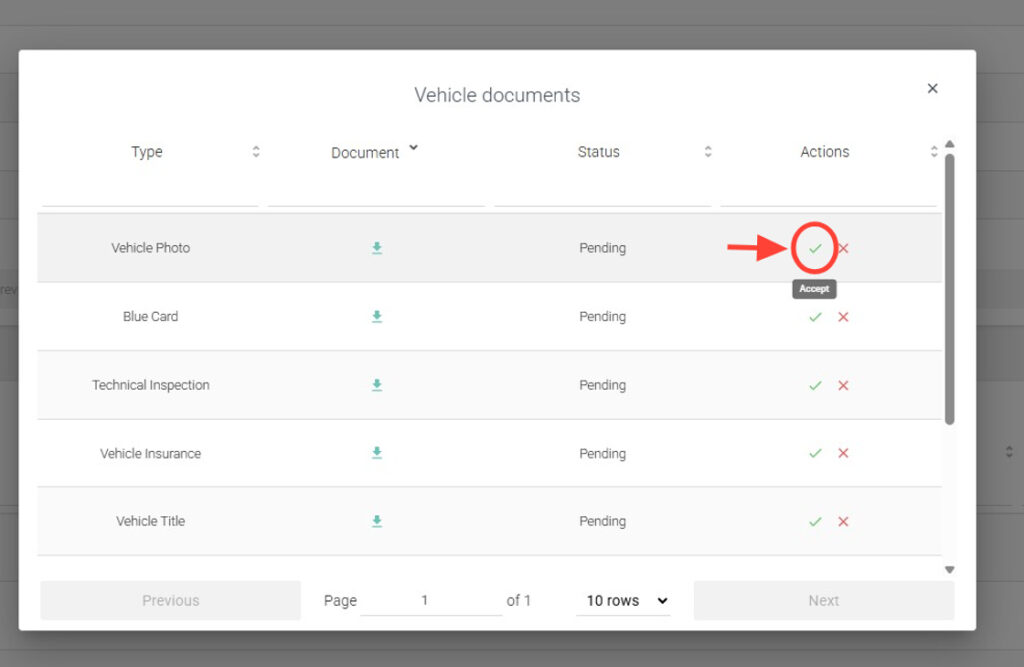The width and height of the screenshot is (1024, 667).
Task: Accept the Vehicle Photo document
Action: [815, 248]
